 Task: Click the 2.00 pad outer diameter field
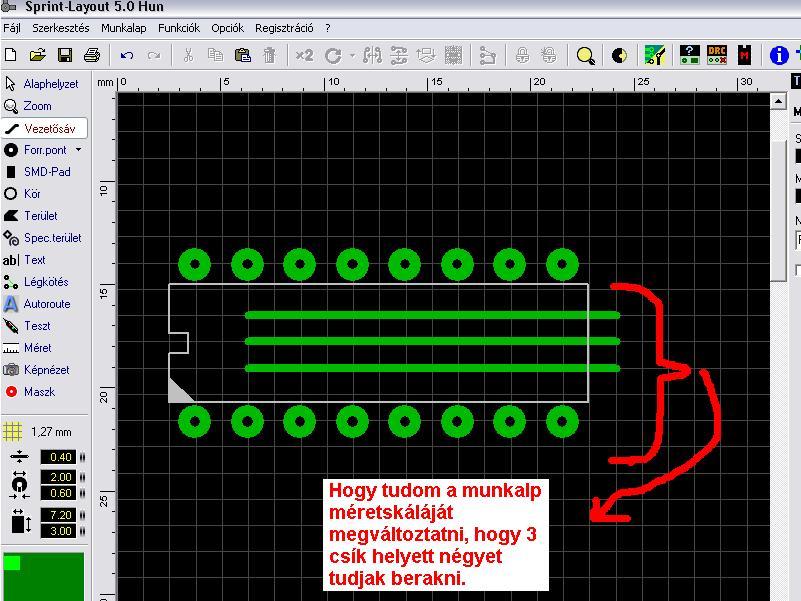pos(58,477)
